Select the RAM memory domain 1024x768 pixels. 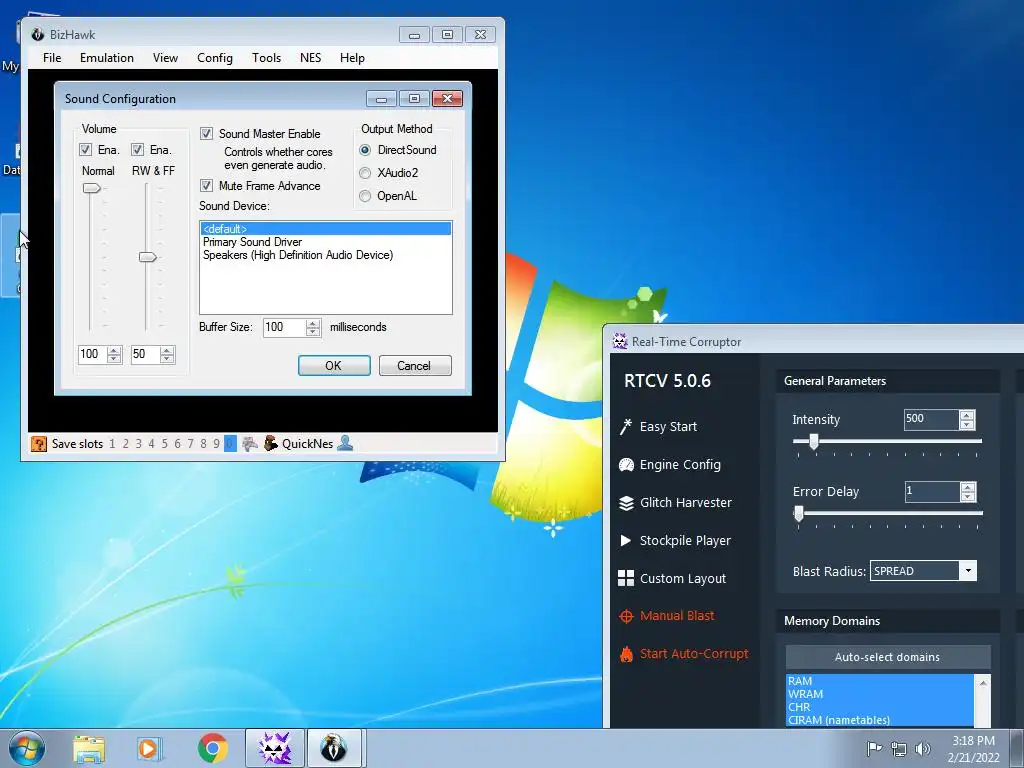[x=880, y=681]
